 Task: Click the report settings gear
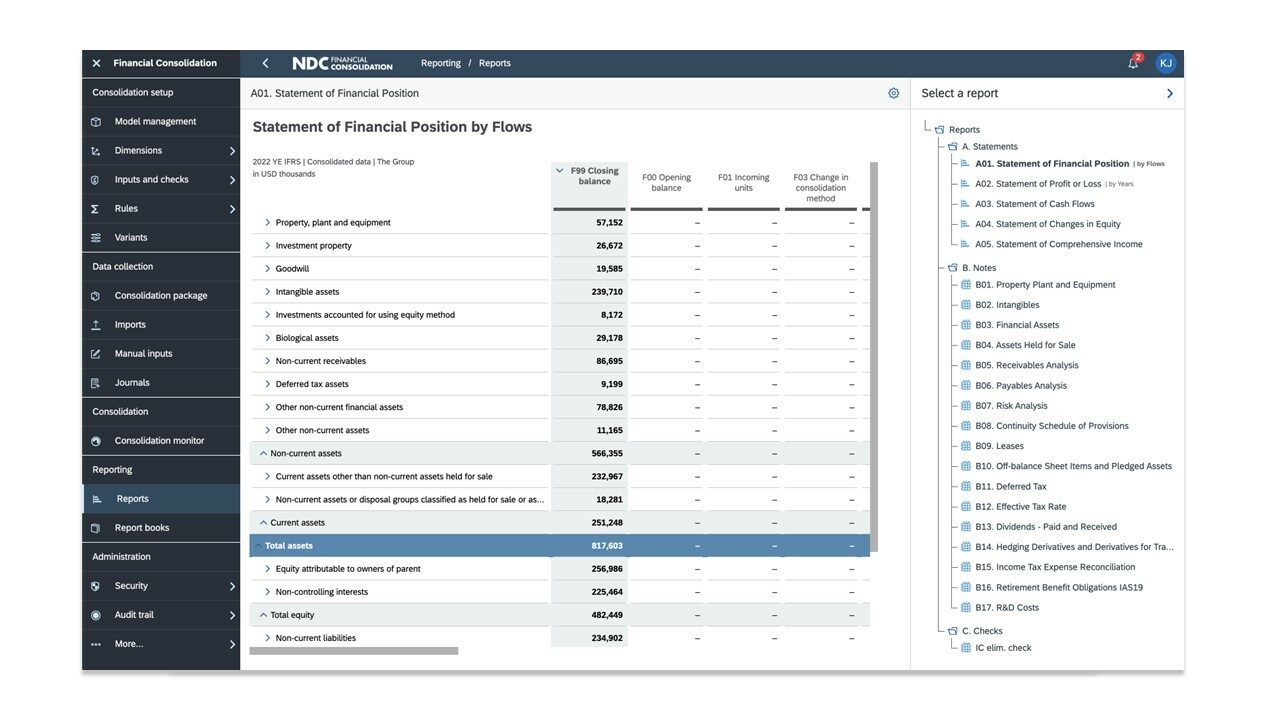coord(893,92)
